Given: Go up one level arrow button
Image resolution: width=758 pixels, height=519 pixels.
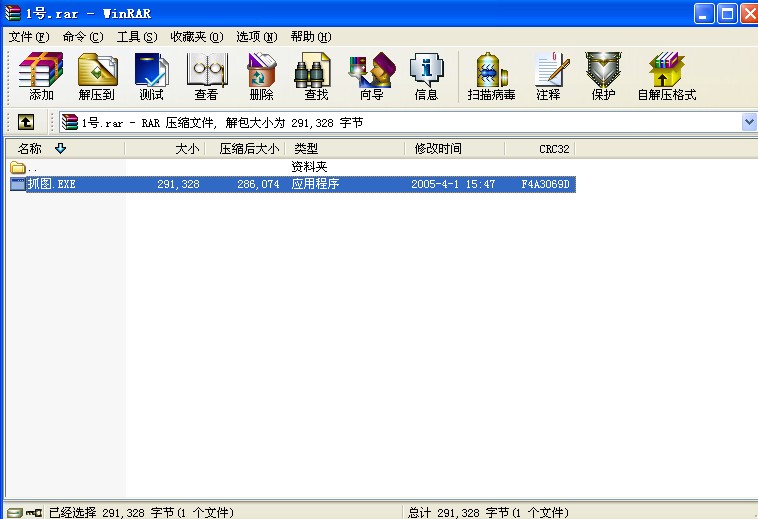Looking at the screenshot, I should [26, 122].
